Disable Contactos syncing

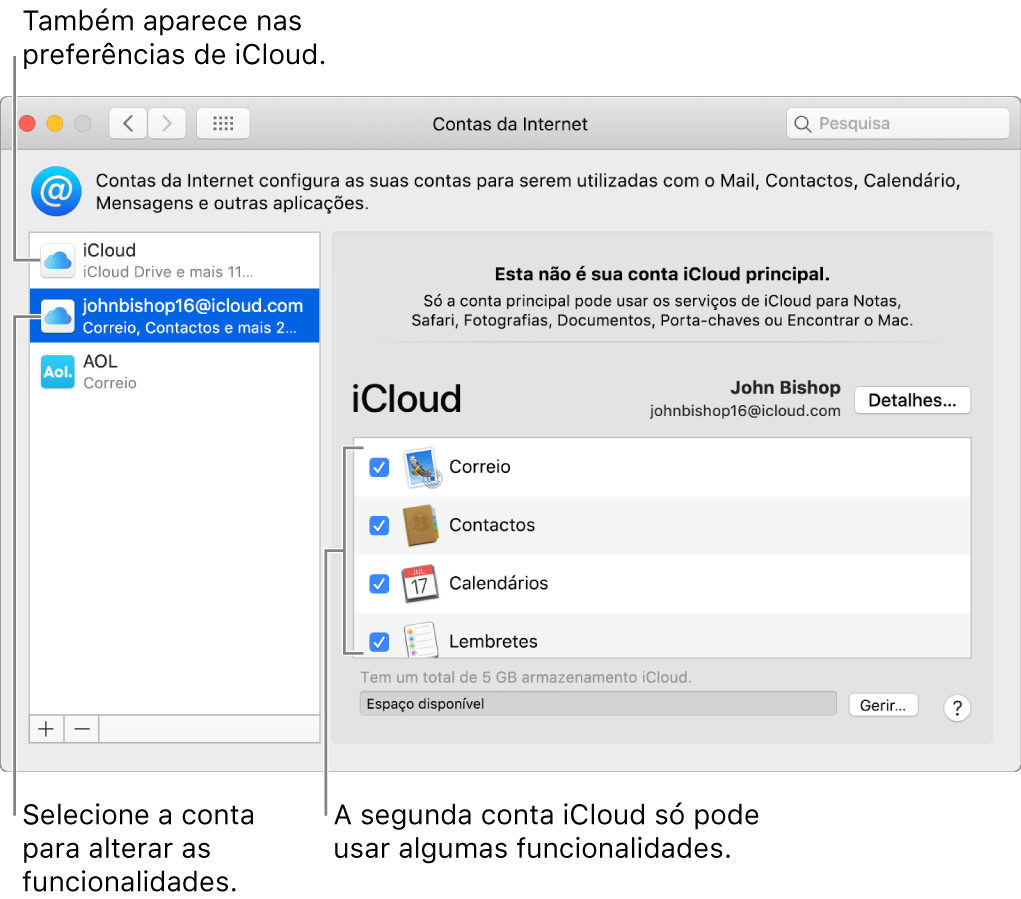click(379, 525)
